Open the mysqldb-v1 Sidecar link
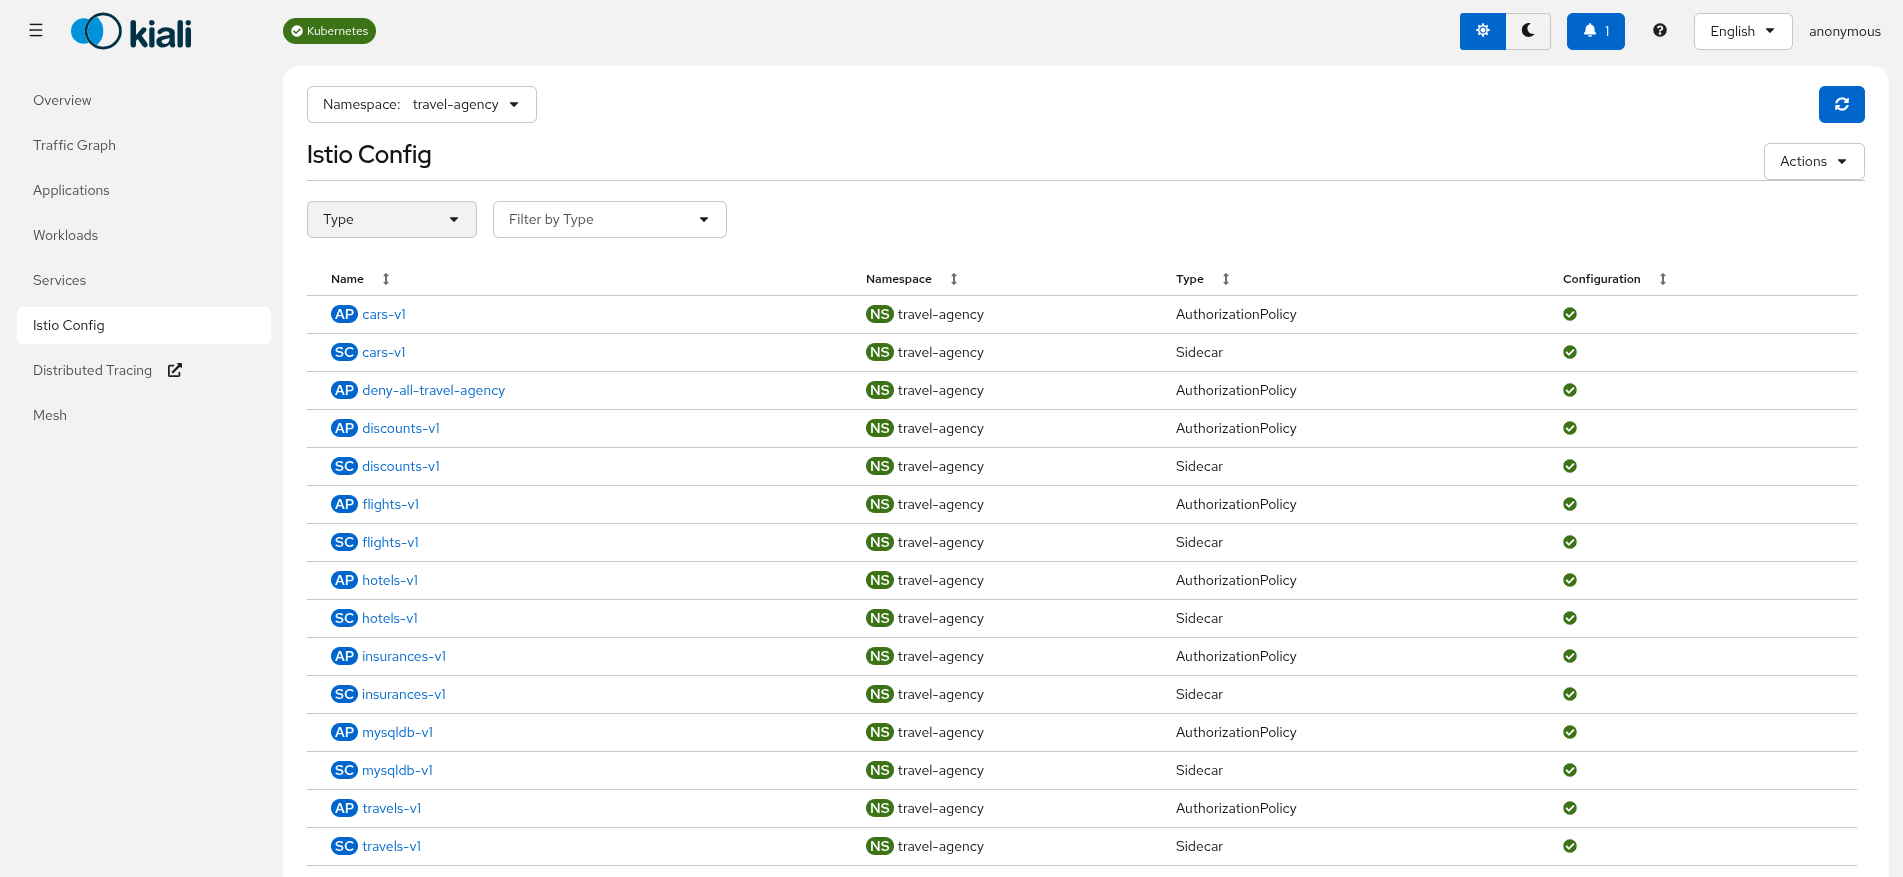Image resolution: width=1903 pixels, height=877 pixels. click(x=397, y=770)
